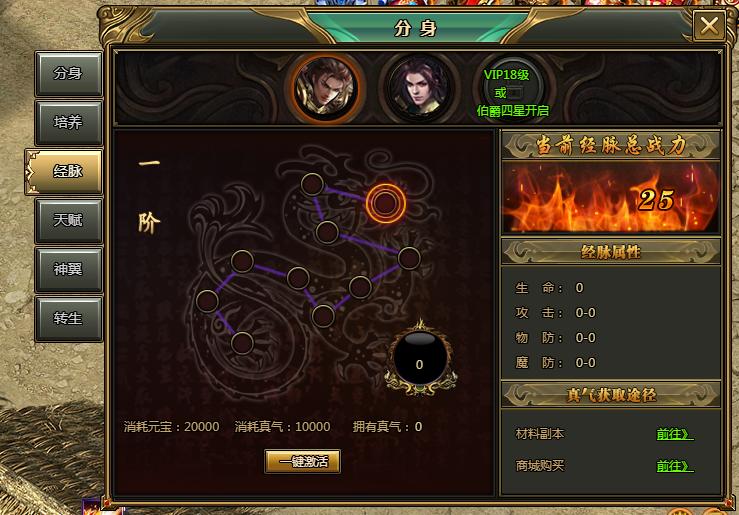
Task: Click the black true-qi orb showing 0
Action: 419,359
